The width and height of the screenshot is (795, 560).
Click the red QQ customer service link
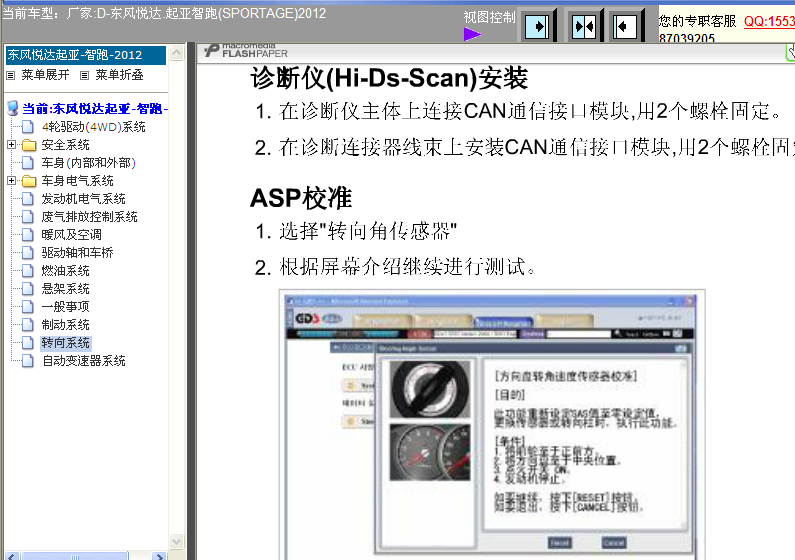click(x=769, y=21)
